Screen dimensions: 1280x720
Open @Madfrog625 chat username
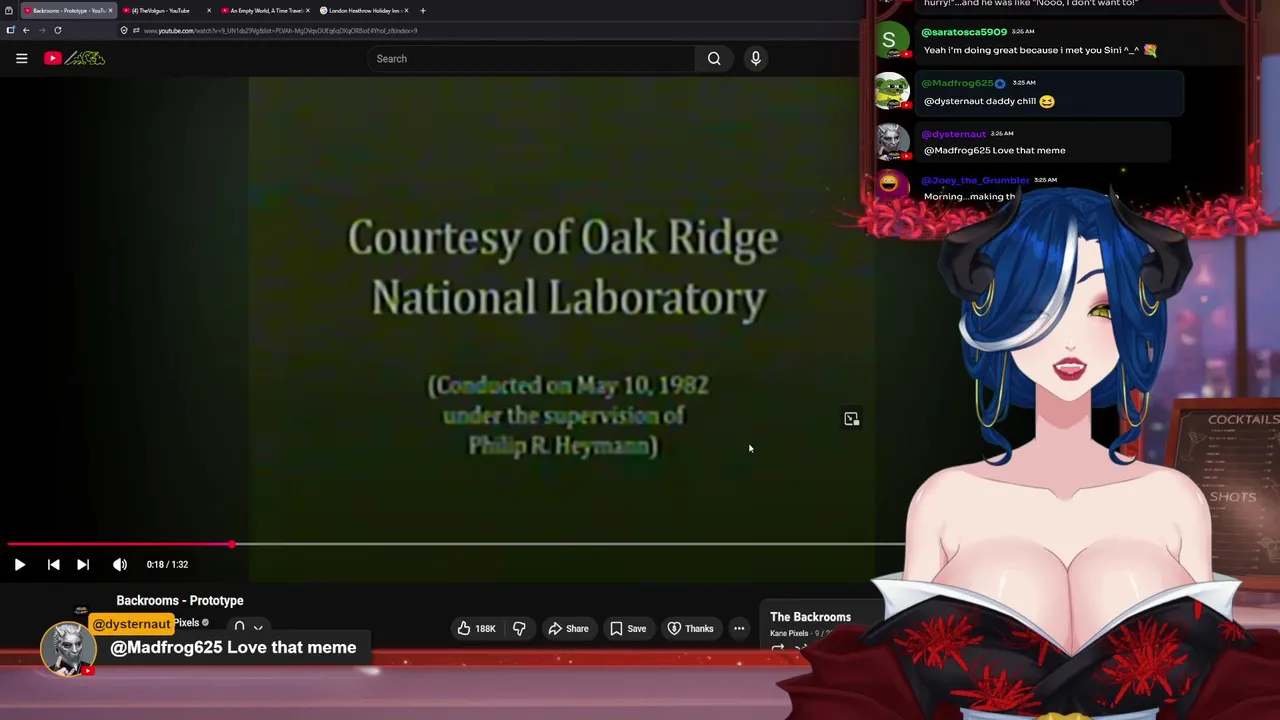point(957,83)
